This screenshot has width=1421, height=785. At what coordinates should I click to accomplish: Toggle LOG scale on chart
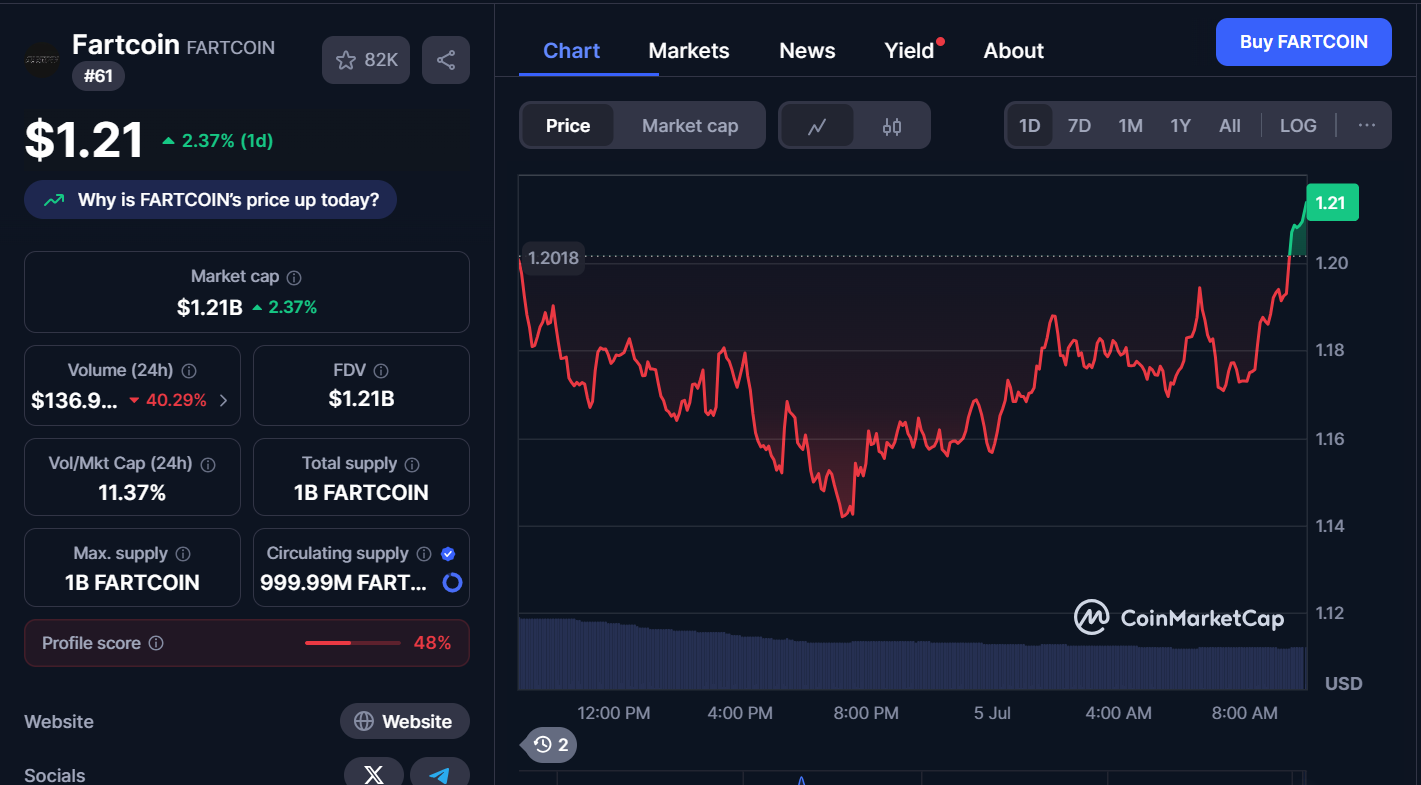(1298, 126)
